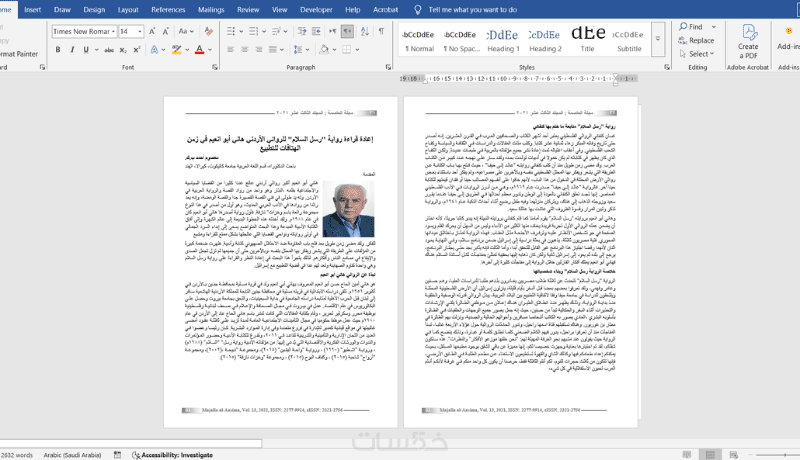Apply Shading paint bucket

323,49
